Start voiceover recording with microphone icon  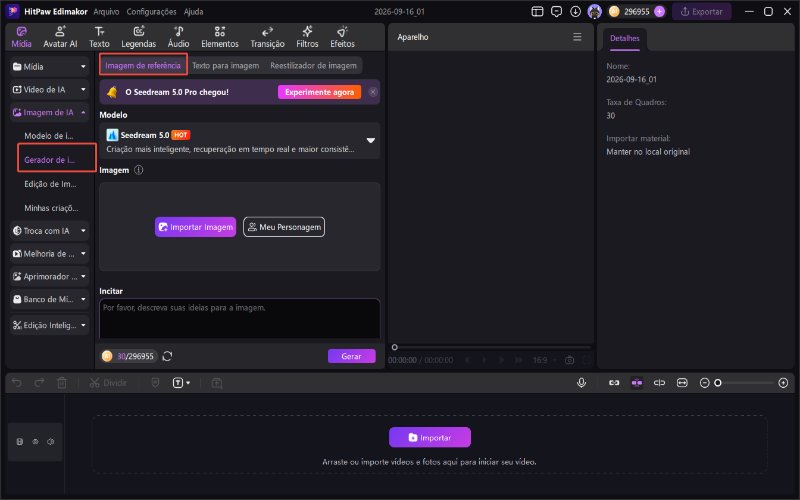point(581,383)
